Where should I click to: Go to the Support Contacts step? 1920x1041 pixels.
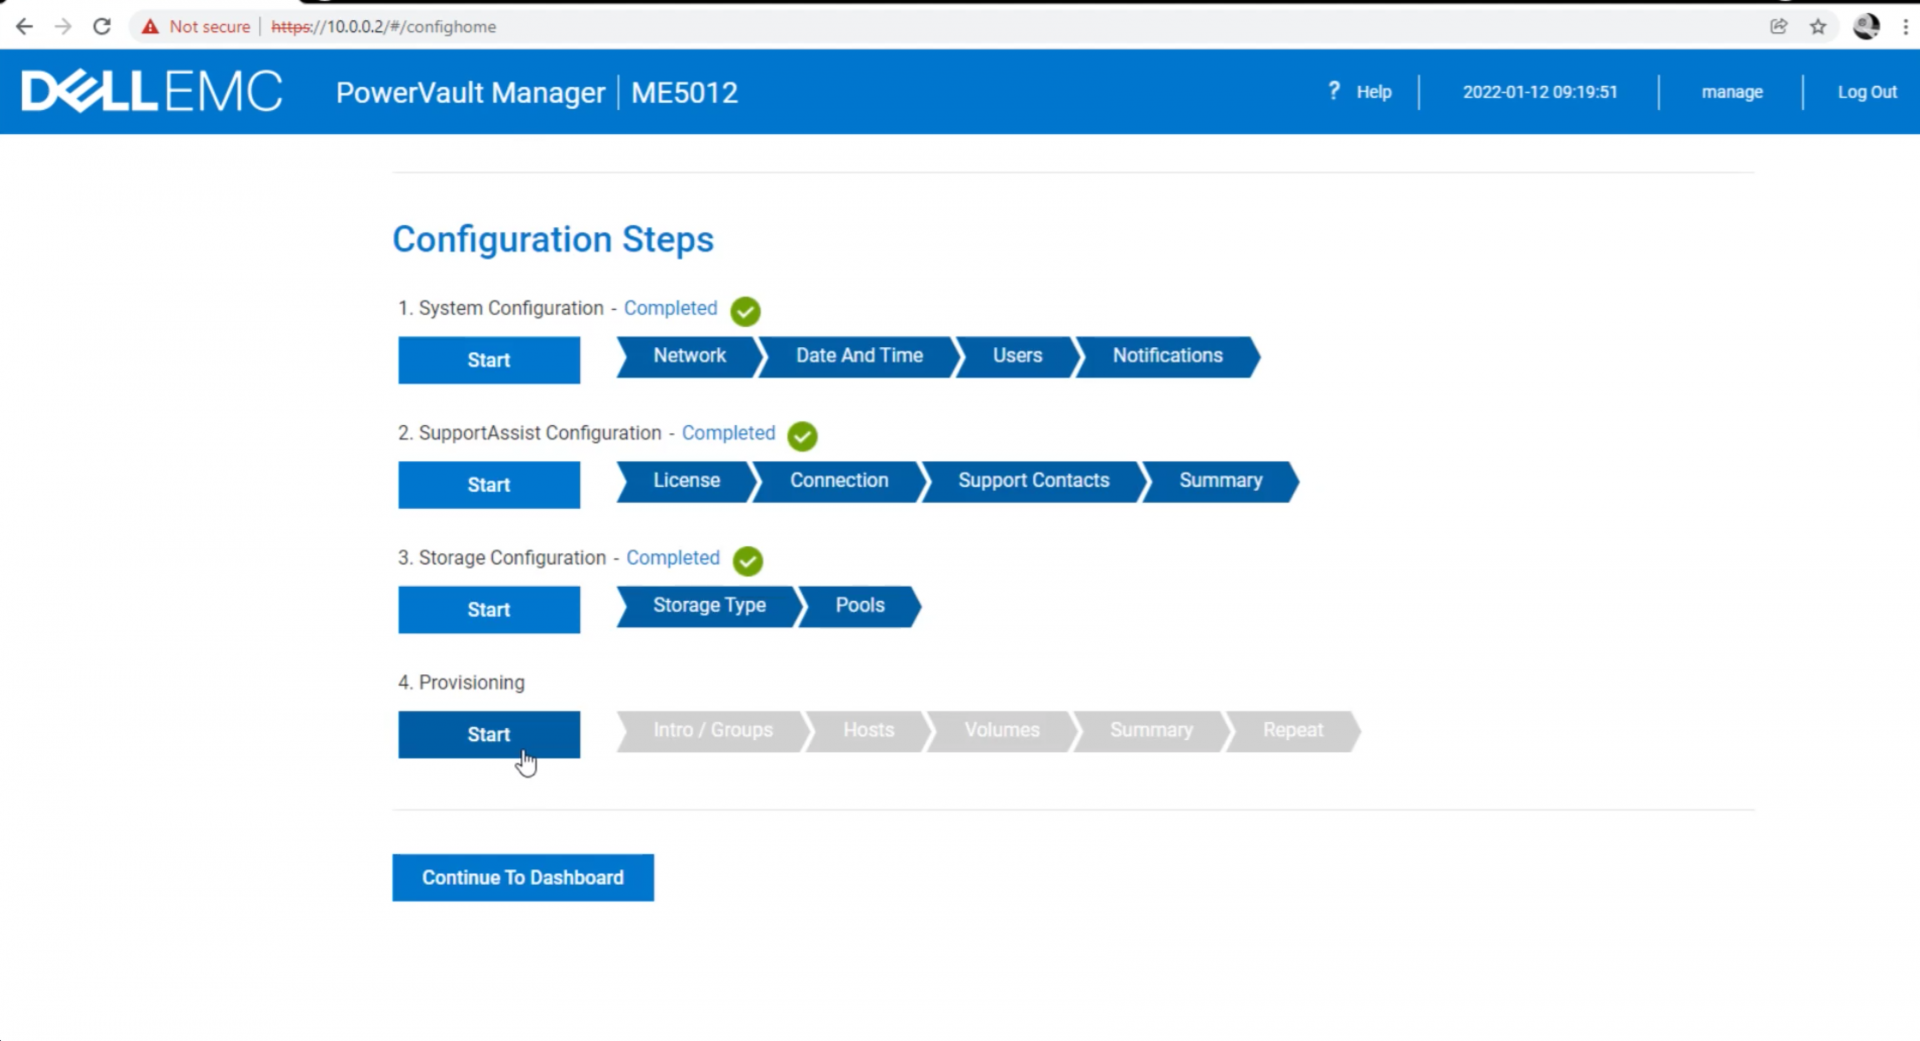[1033, 481]
